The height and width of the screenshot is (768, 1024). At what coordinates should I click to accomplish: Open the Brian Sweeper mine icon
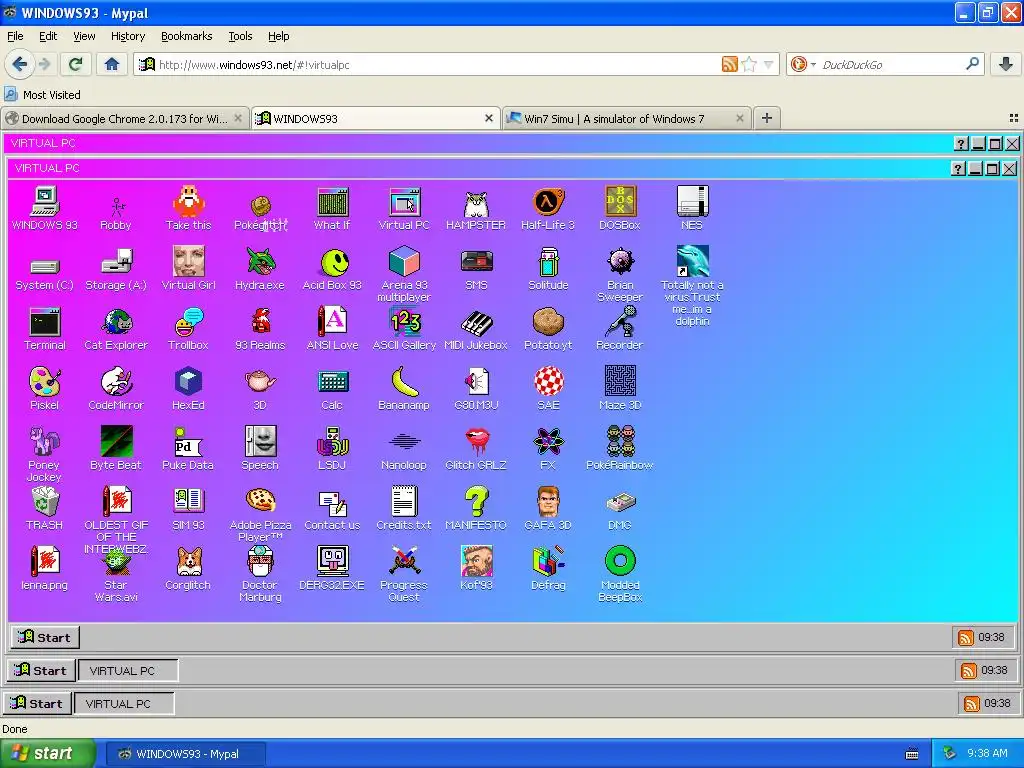pyautogui.click(x=620, y=273)
